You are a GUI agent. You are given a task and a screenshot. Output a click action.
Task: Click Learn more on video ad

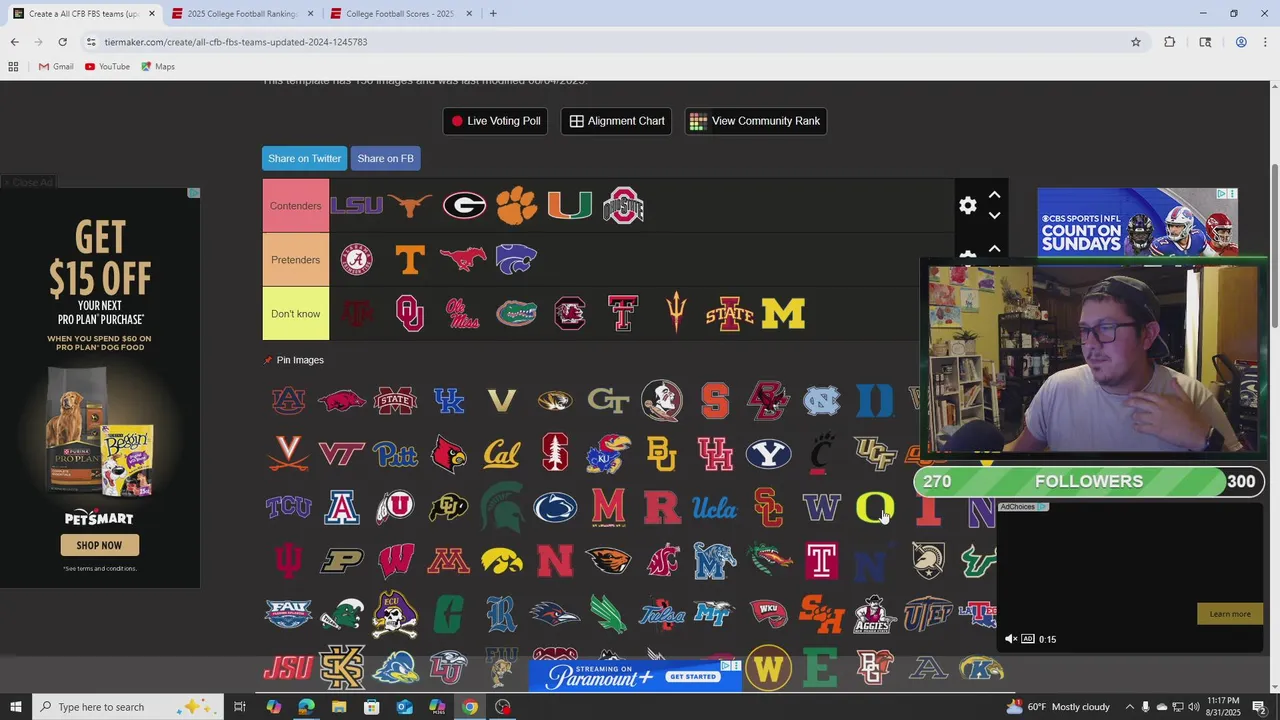[x=1229, y=614]
